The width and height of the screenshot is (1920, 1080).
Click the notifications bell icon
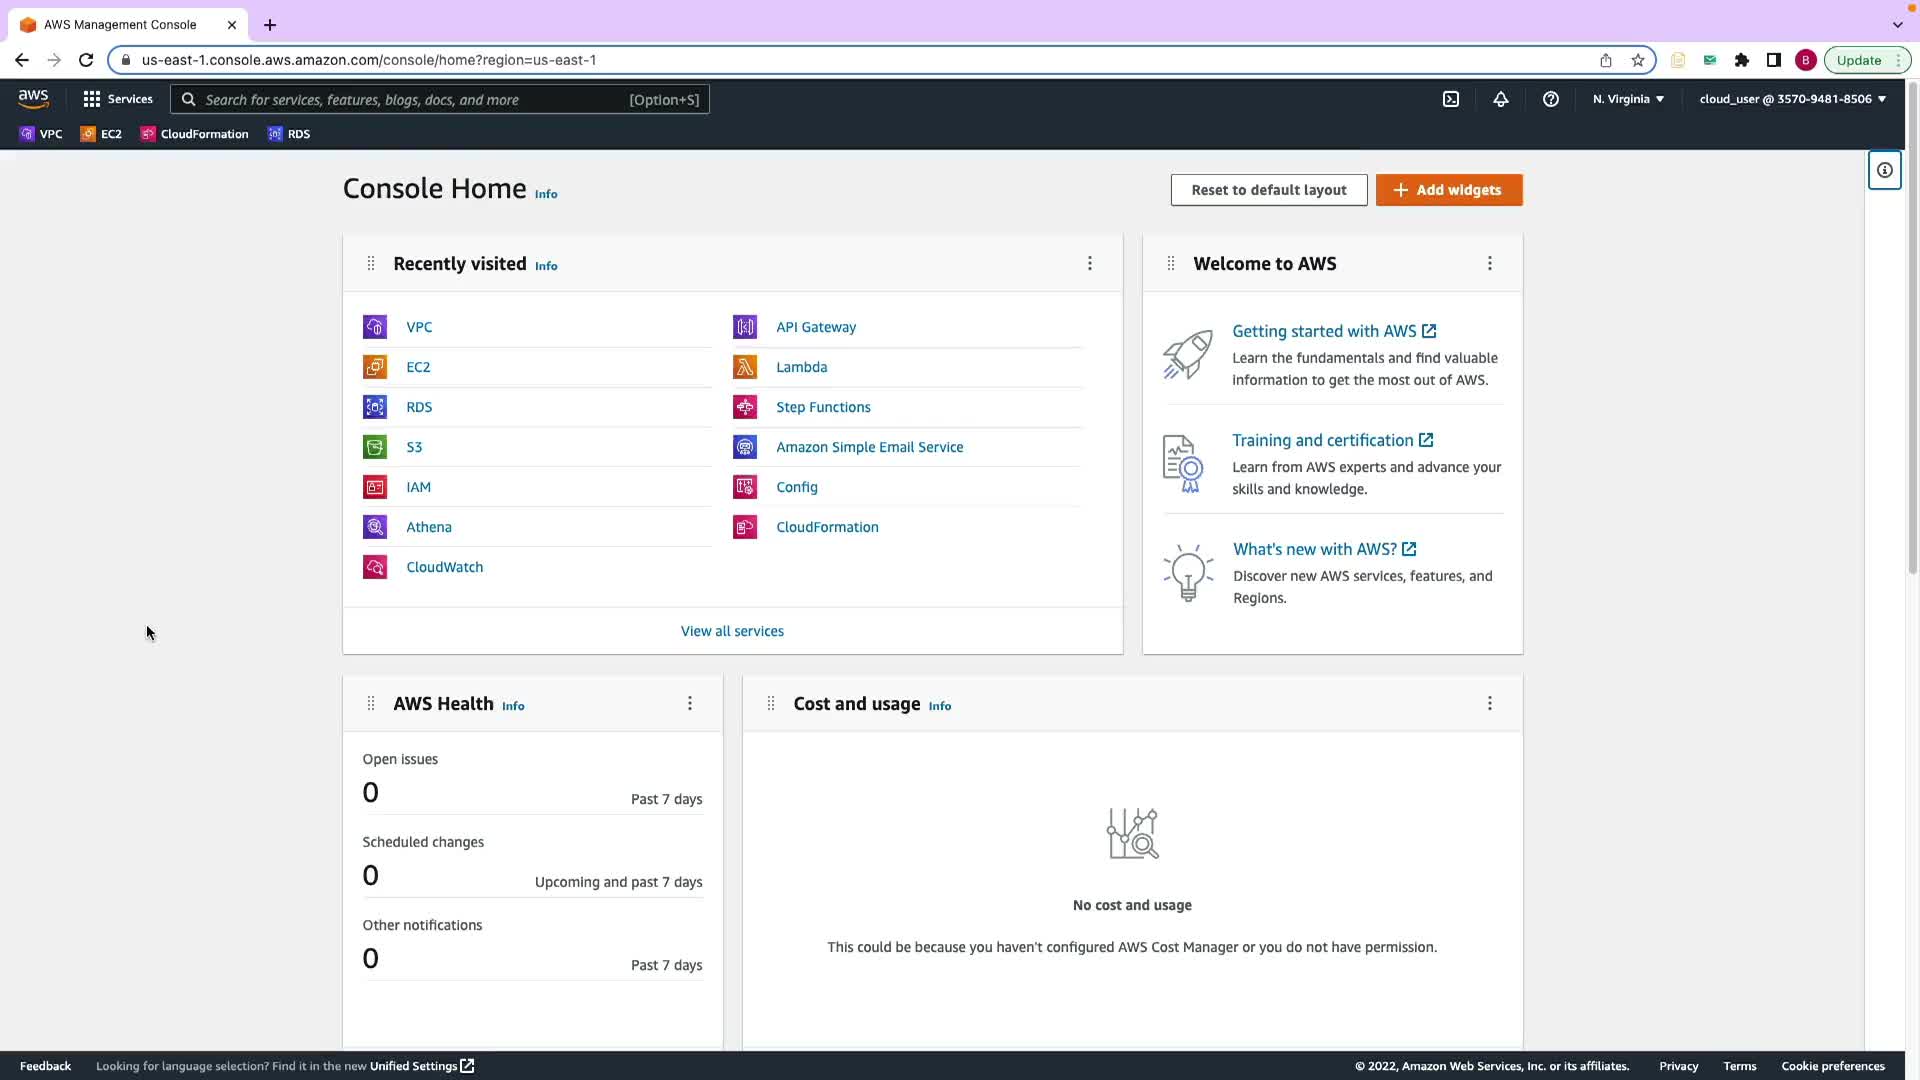click(x=1501, y=99)
